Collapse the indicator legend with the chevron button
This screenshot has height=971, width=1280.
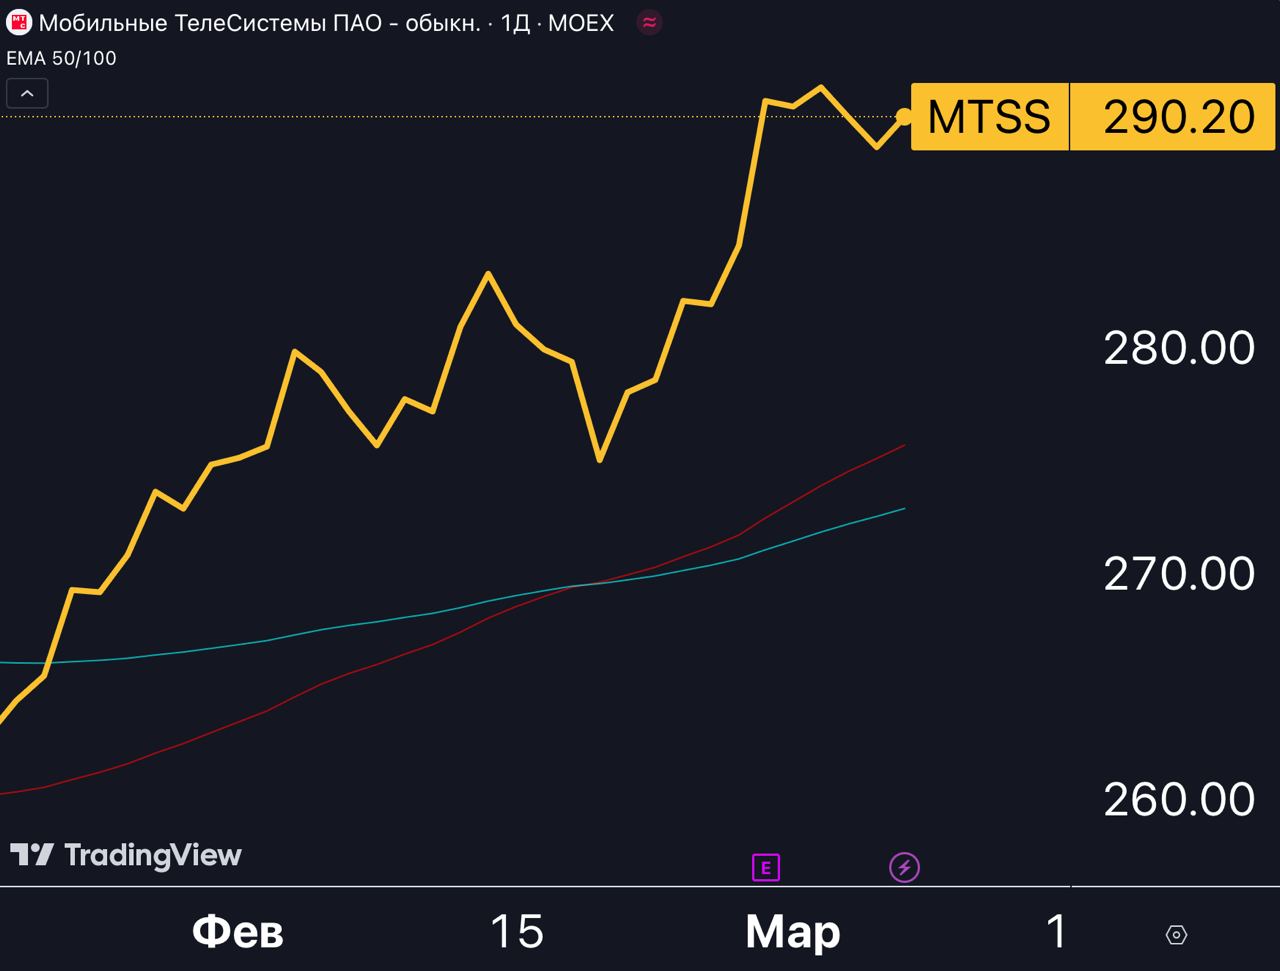click(x=27, y=94)
